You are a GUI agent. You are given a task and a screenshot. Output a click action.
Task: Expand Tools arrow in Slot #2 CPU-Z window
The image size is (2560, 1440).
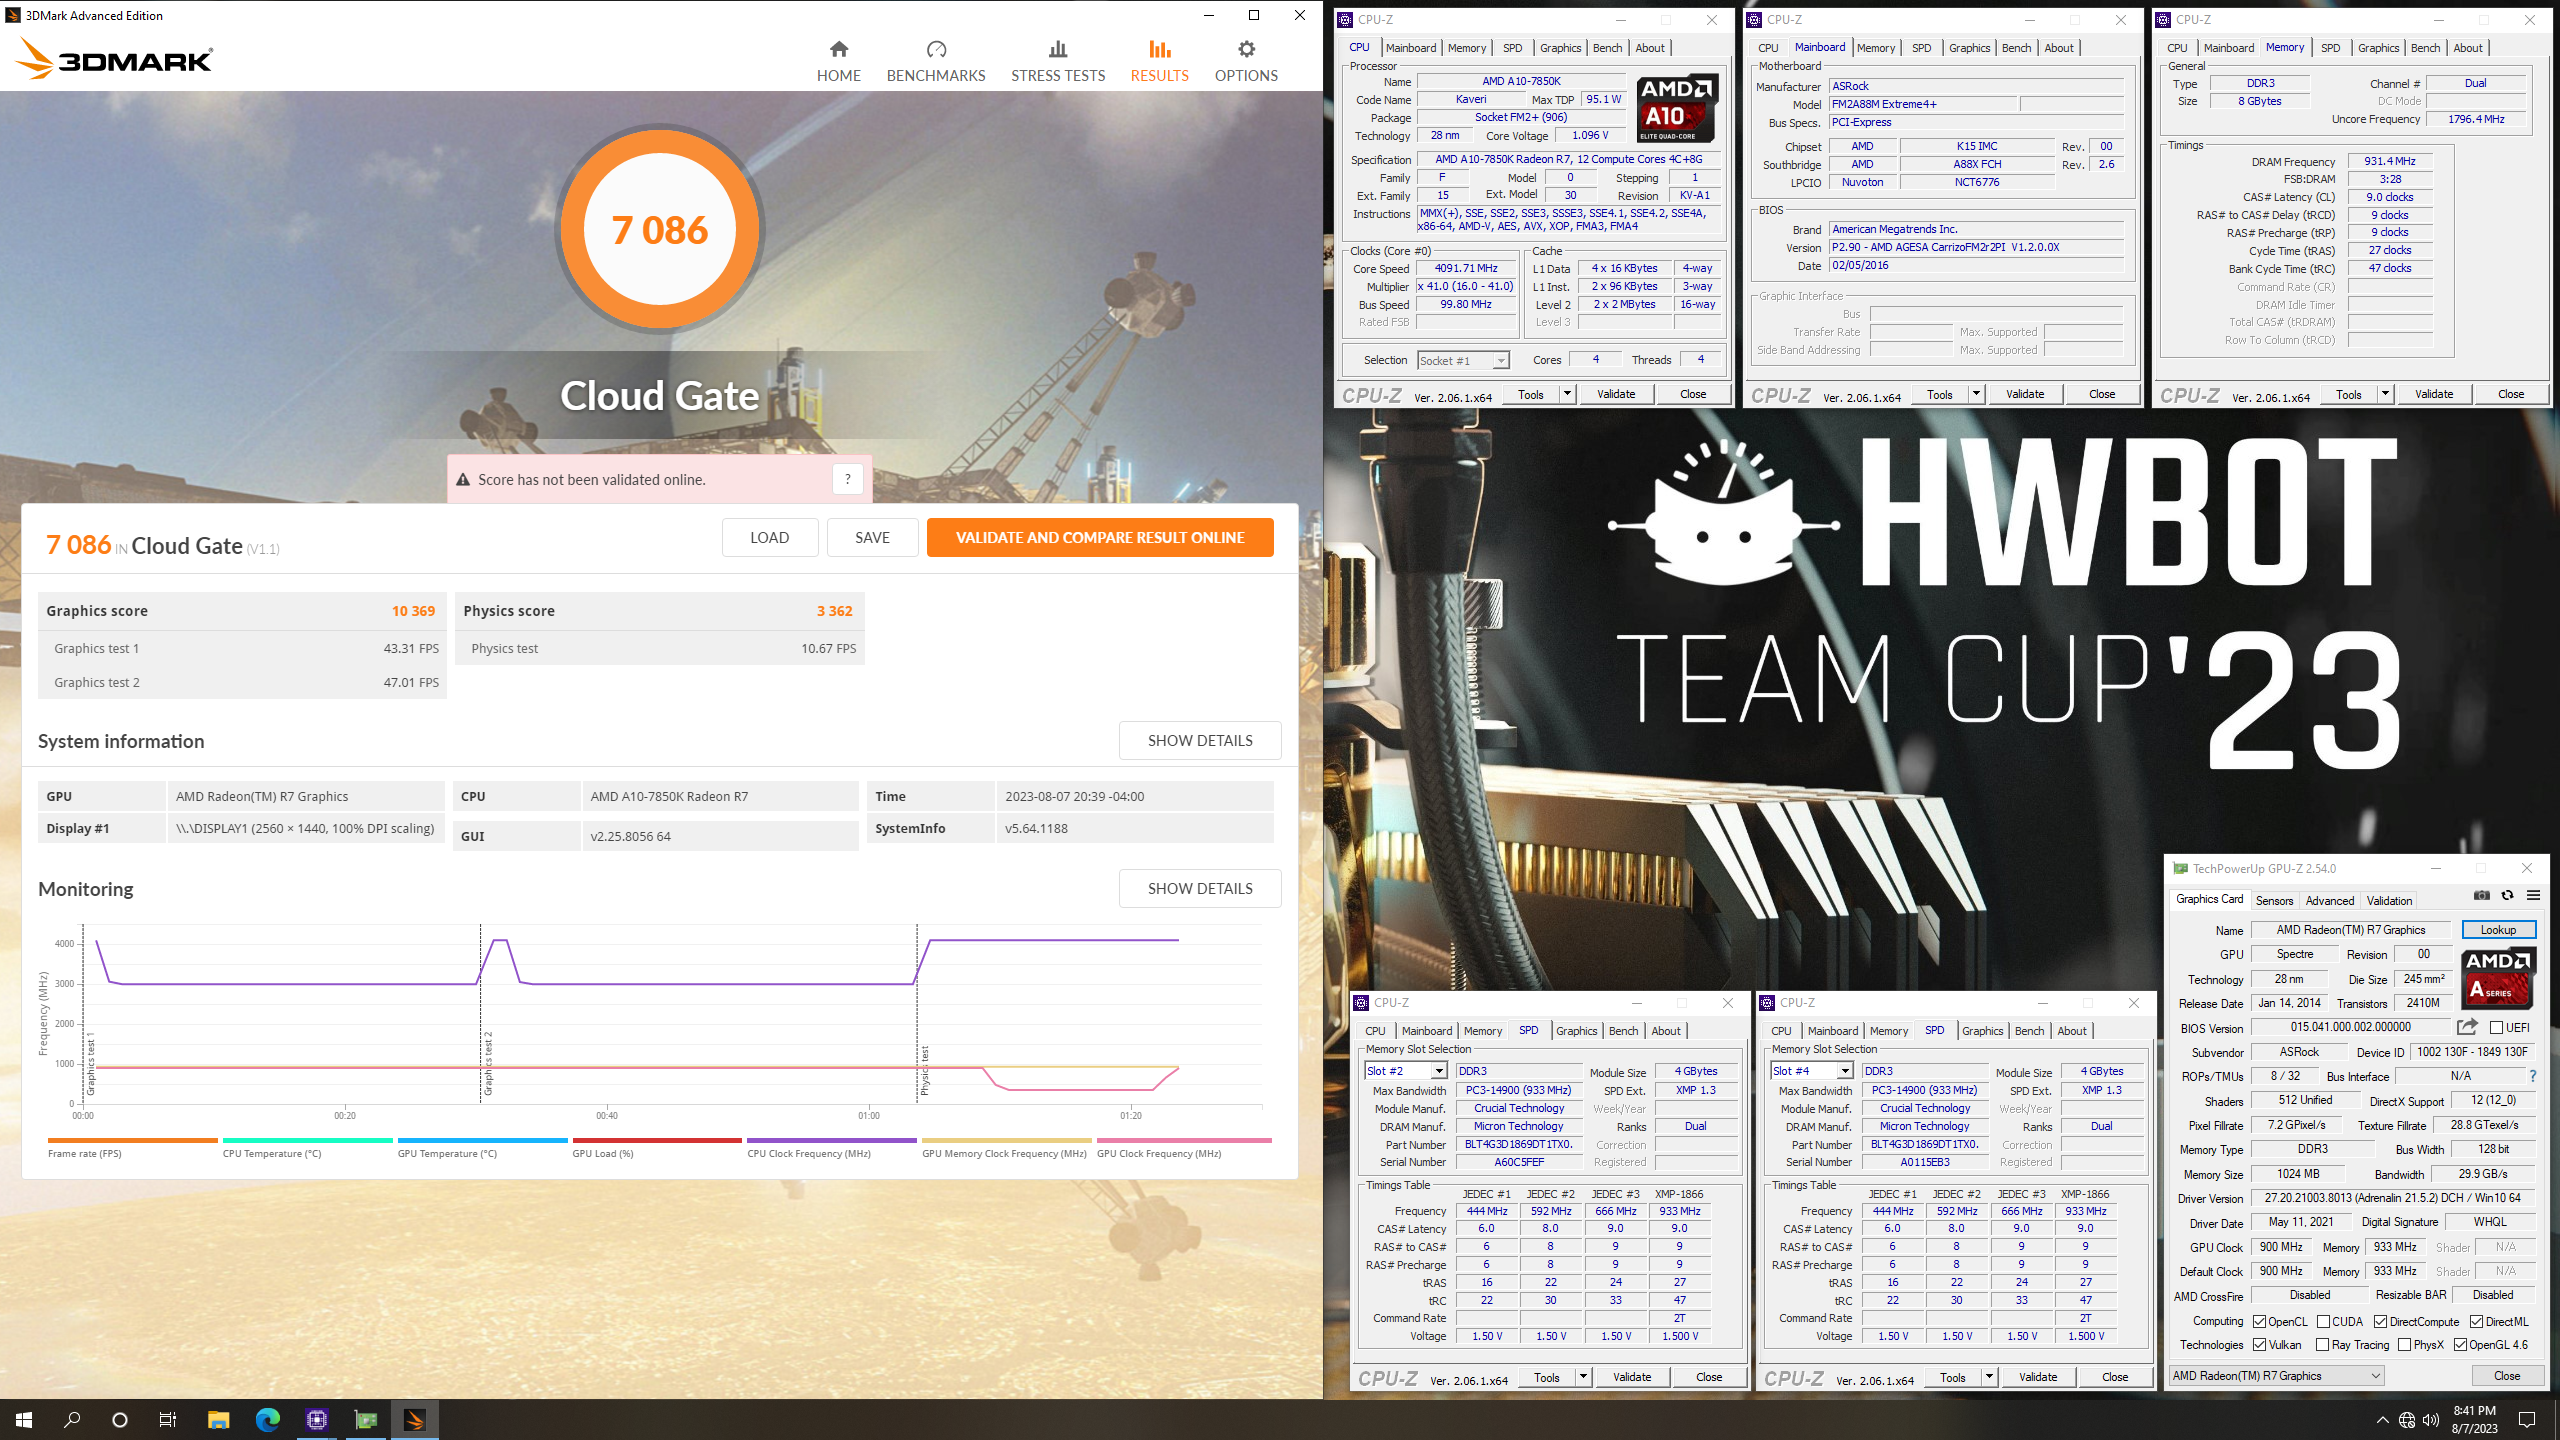(1583, 1377)
